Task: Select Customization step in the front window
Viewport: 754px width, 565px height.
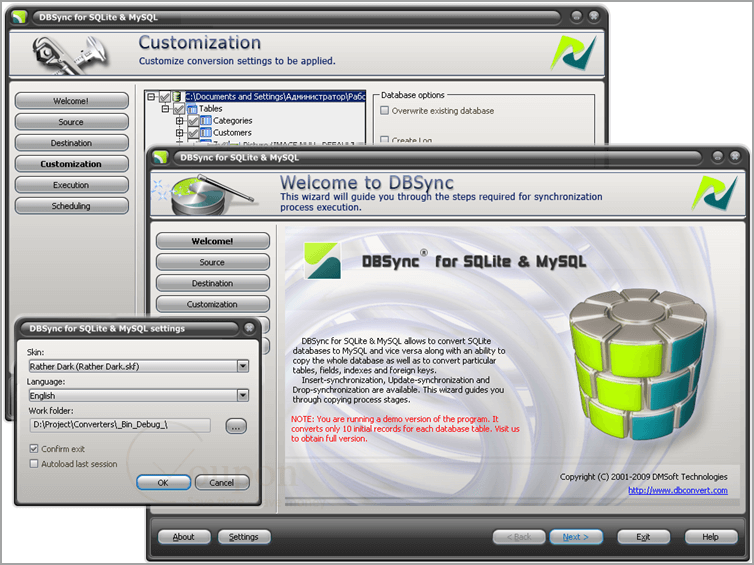Action: pos(213,304)
